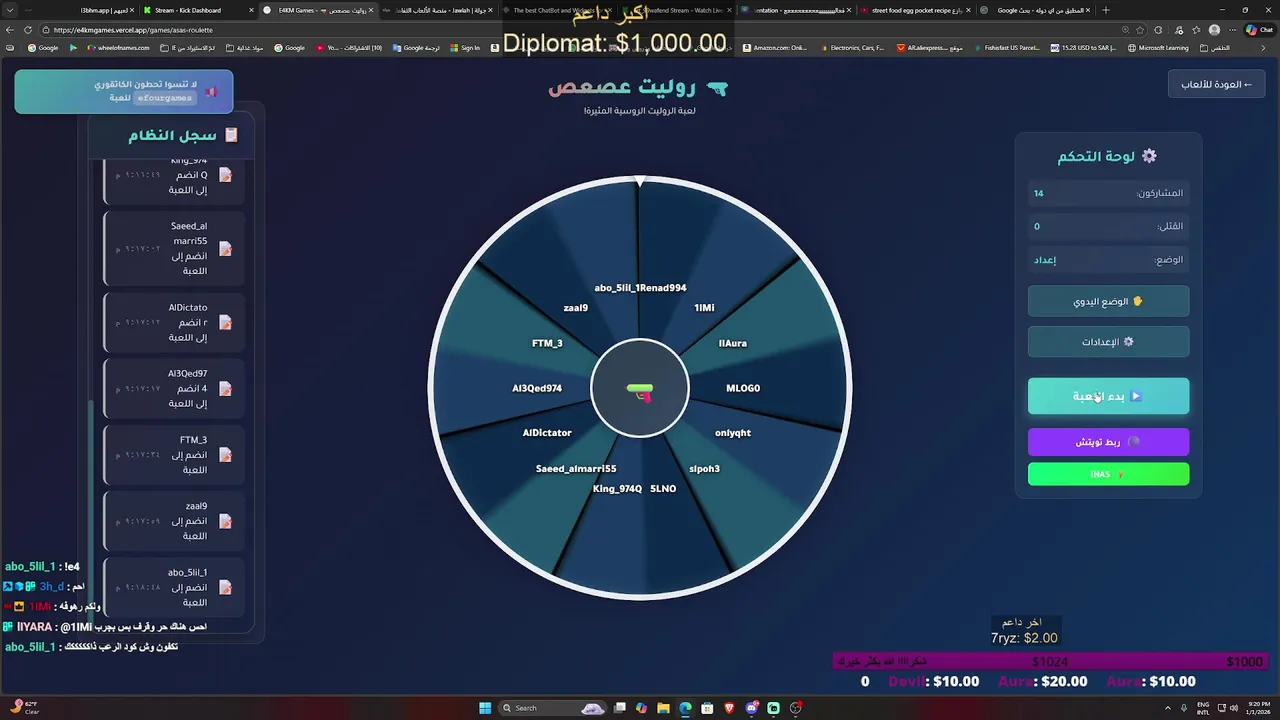Click the back to games button (العودة للألعاب)
The height and width of the screenshot is (720, 1280).
(x=1215, y=84)
